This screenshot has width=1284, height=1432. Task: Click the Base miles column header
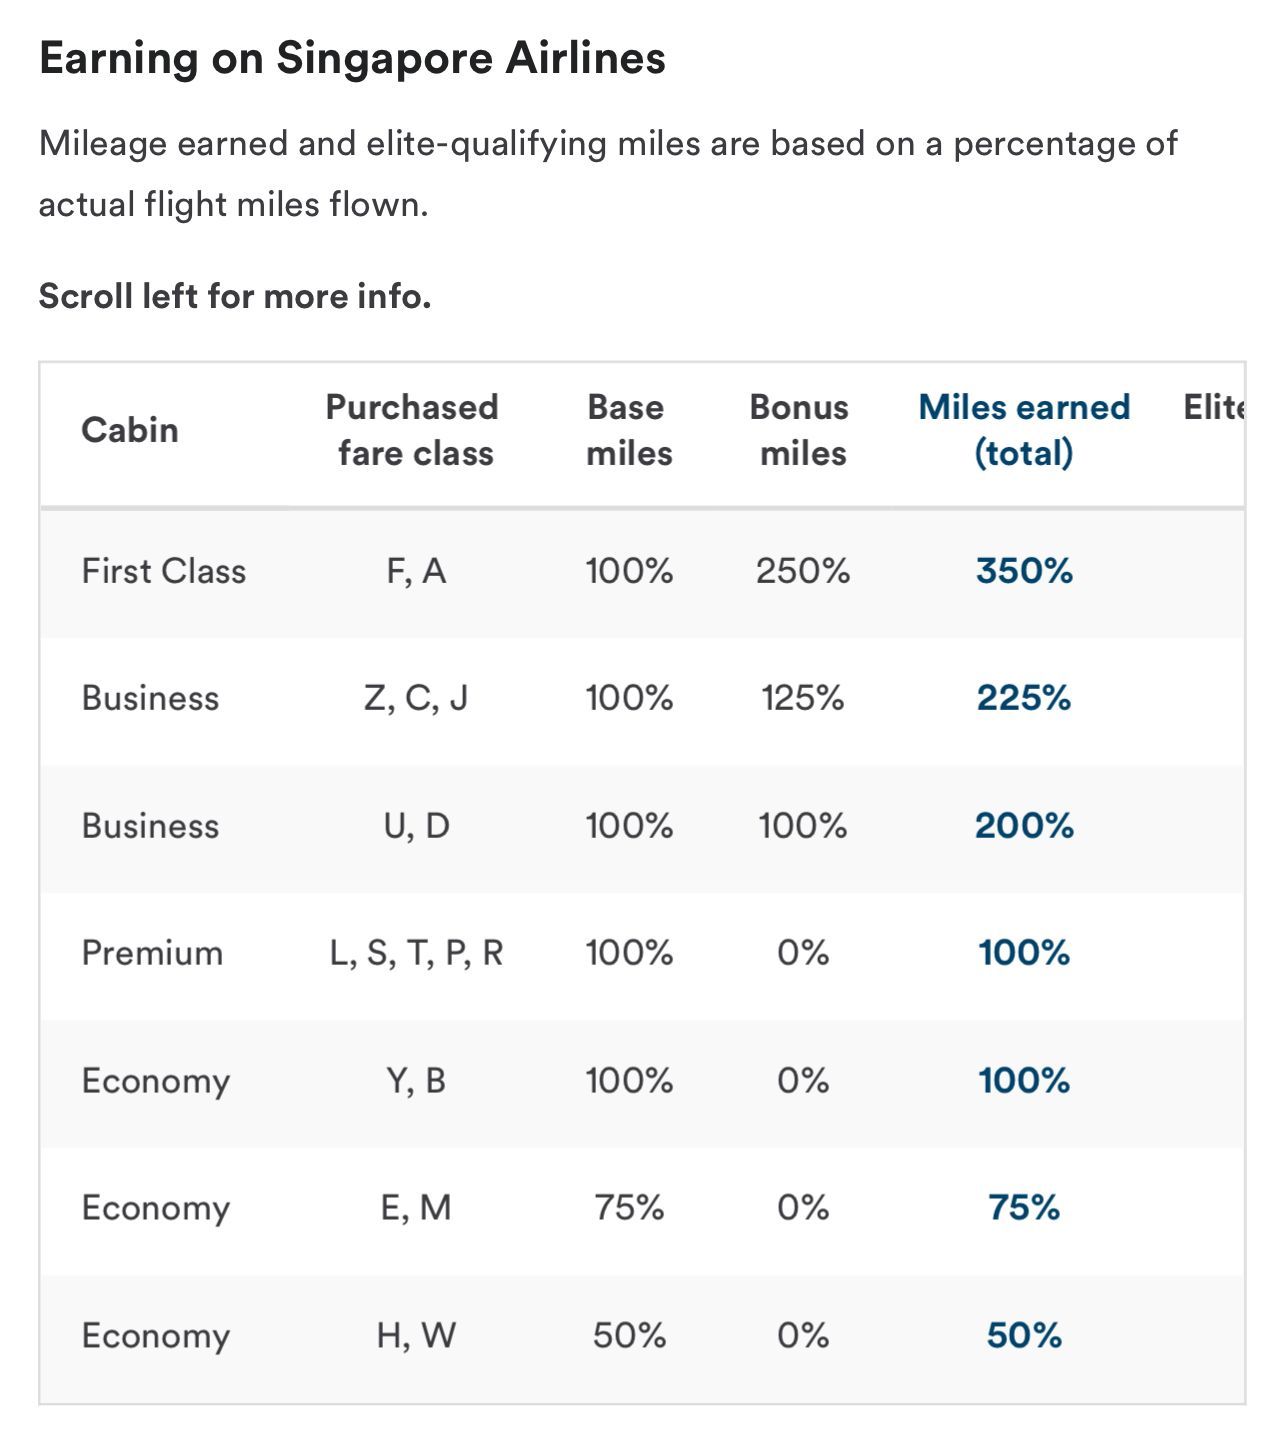point(628,430)
